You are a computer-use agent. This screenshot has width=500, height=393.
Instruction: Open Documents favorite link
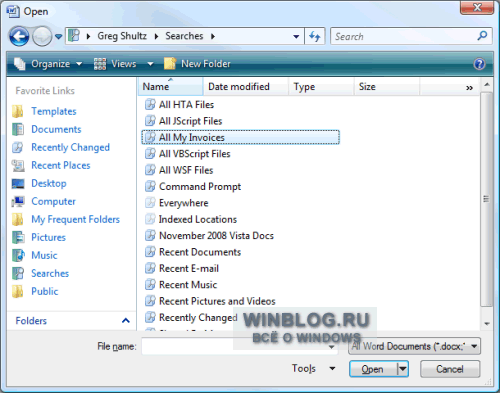(56, 129)
